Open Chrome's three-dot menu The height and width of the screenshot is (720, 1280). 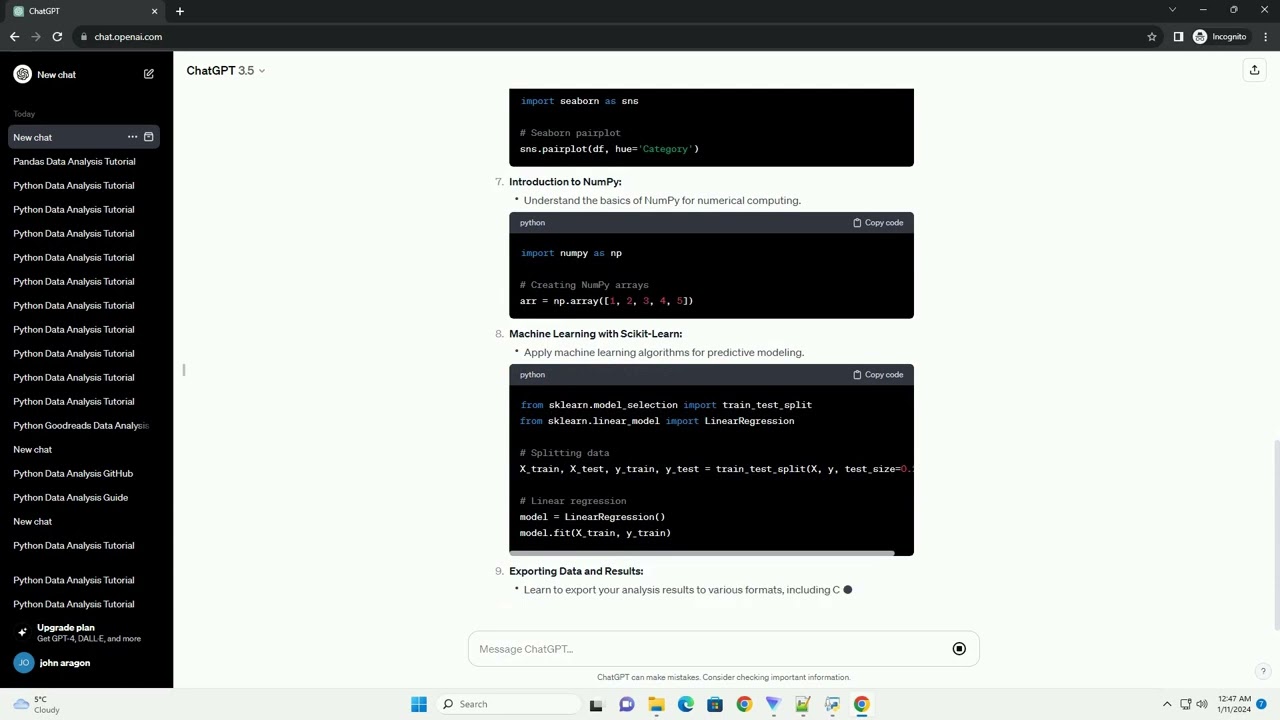pyautogui.click(x=1265, y=37)
